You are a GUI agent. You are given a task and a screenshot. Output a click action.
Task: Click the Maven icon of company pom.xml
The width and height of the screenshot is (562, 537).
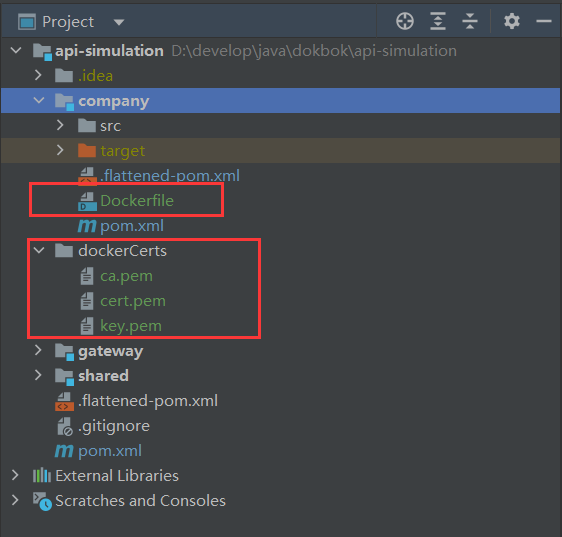(x=87, y=226)
